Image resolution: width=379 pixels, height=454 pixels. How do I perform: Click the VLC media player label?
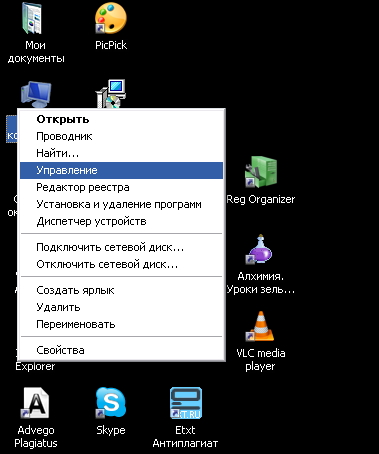pyautogui.click(x=260, y=360)
